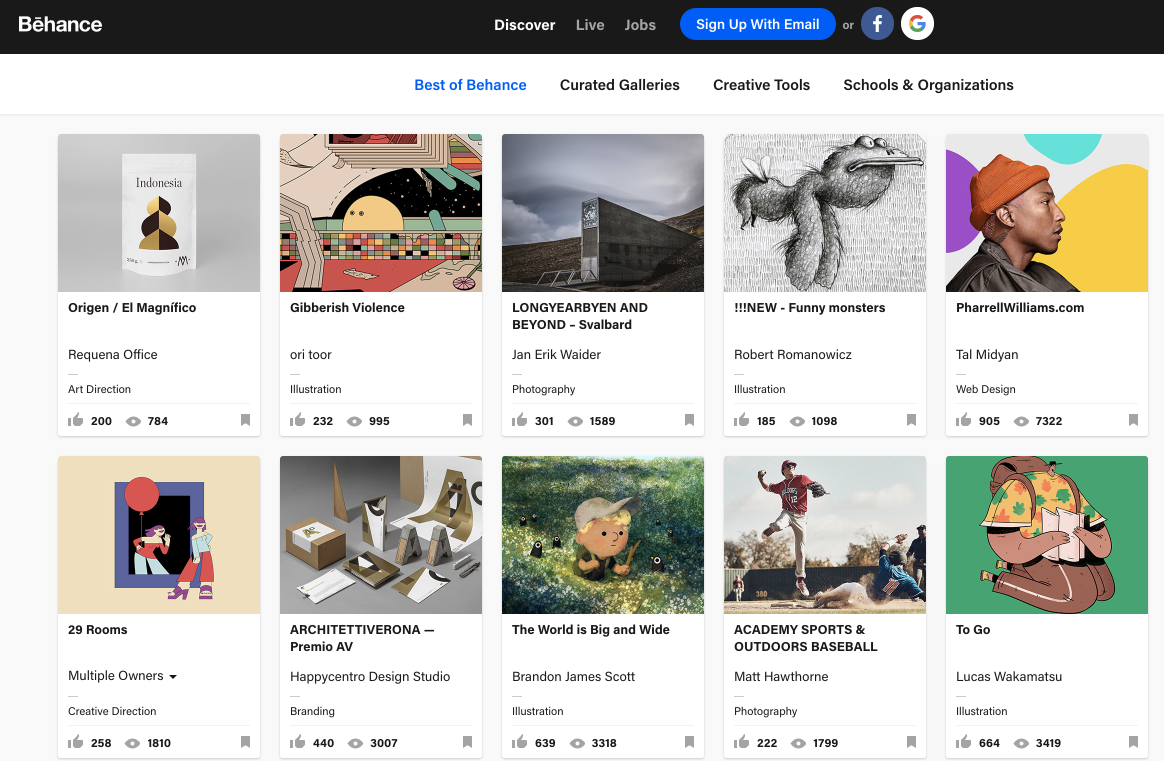Image resolution: width=1164 pixels, height=761 pixels.
Task: Open Jan Erik Waider profile link
Action: 557,354
